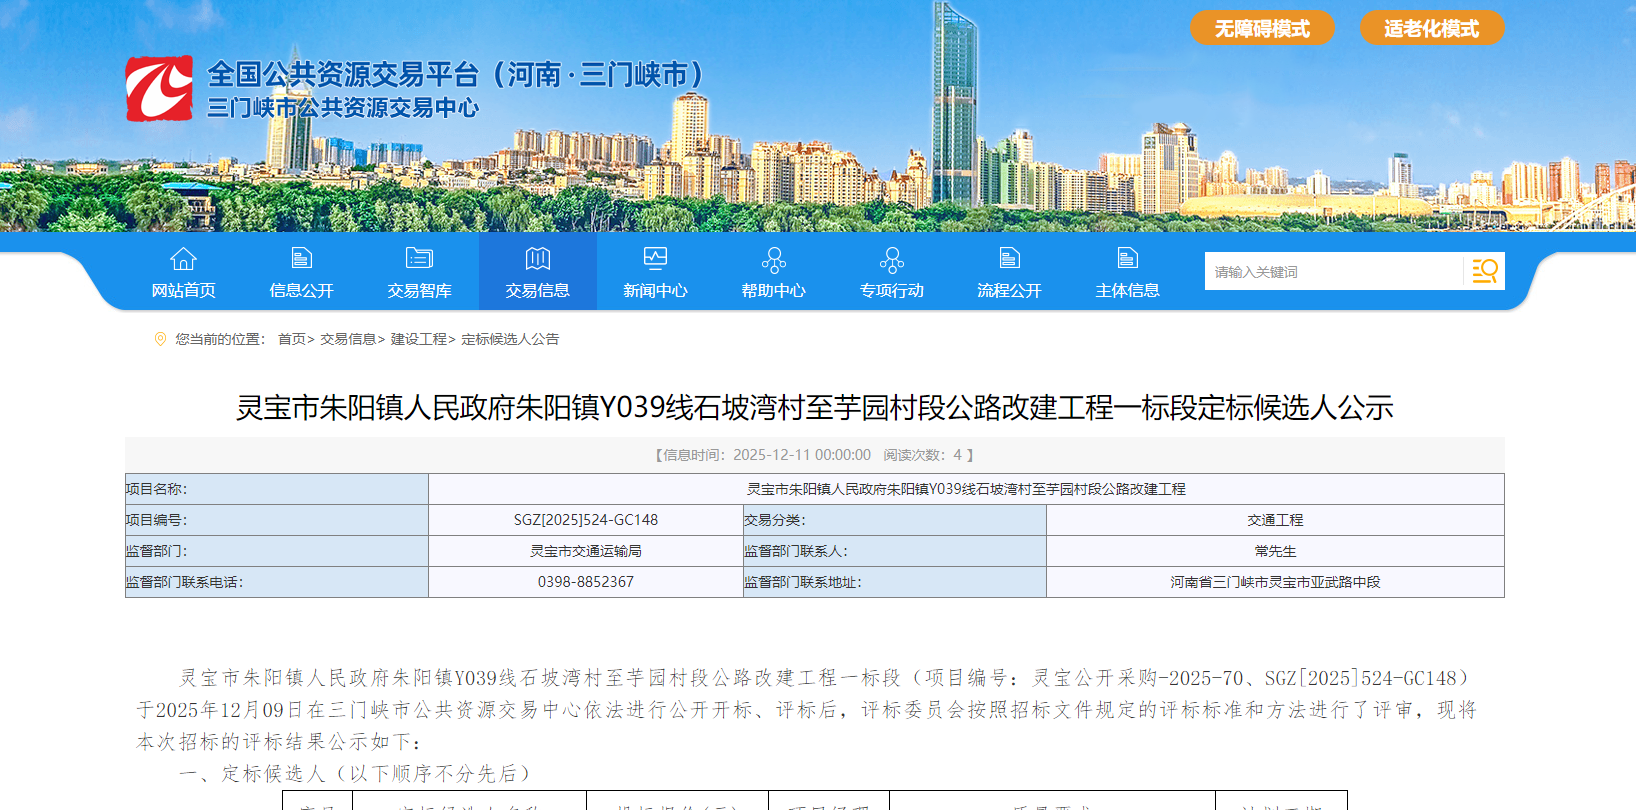
Task: Click 交易信息 in the breadcrumb path
Action: click(348, 340)
